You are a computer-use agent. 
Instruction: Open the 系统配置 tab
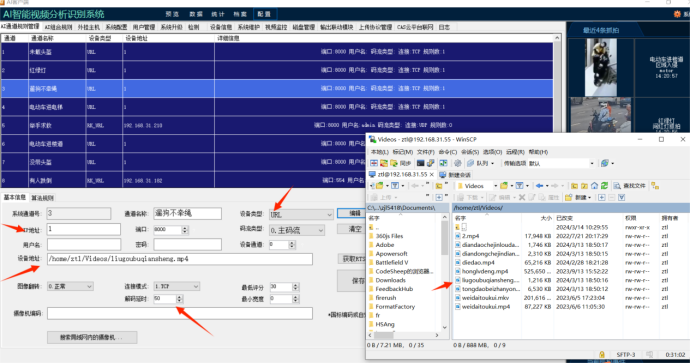pyautogui.click(x=116, y=27)
